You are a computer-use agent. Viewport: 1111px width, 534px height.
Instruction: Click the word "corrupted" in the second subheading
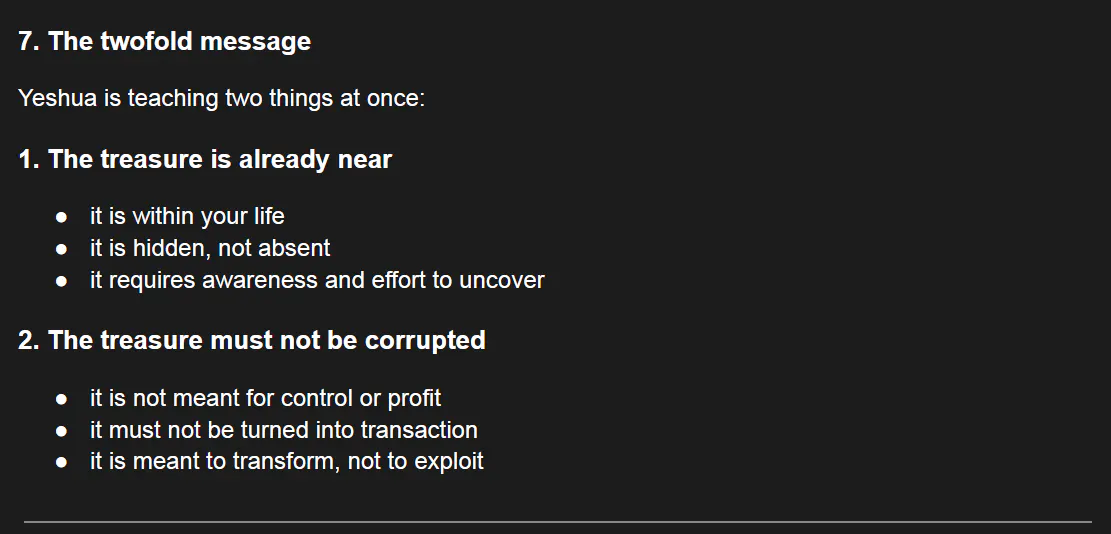click(425, 340)
